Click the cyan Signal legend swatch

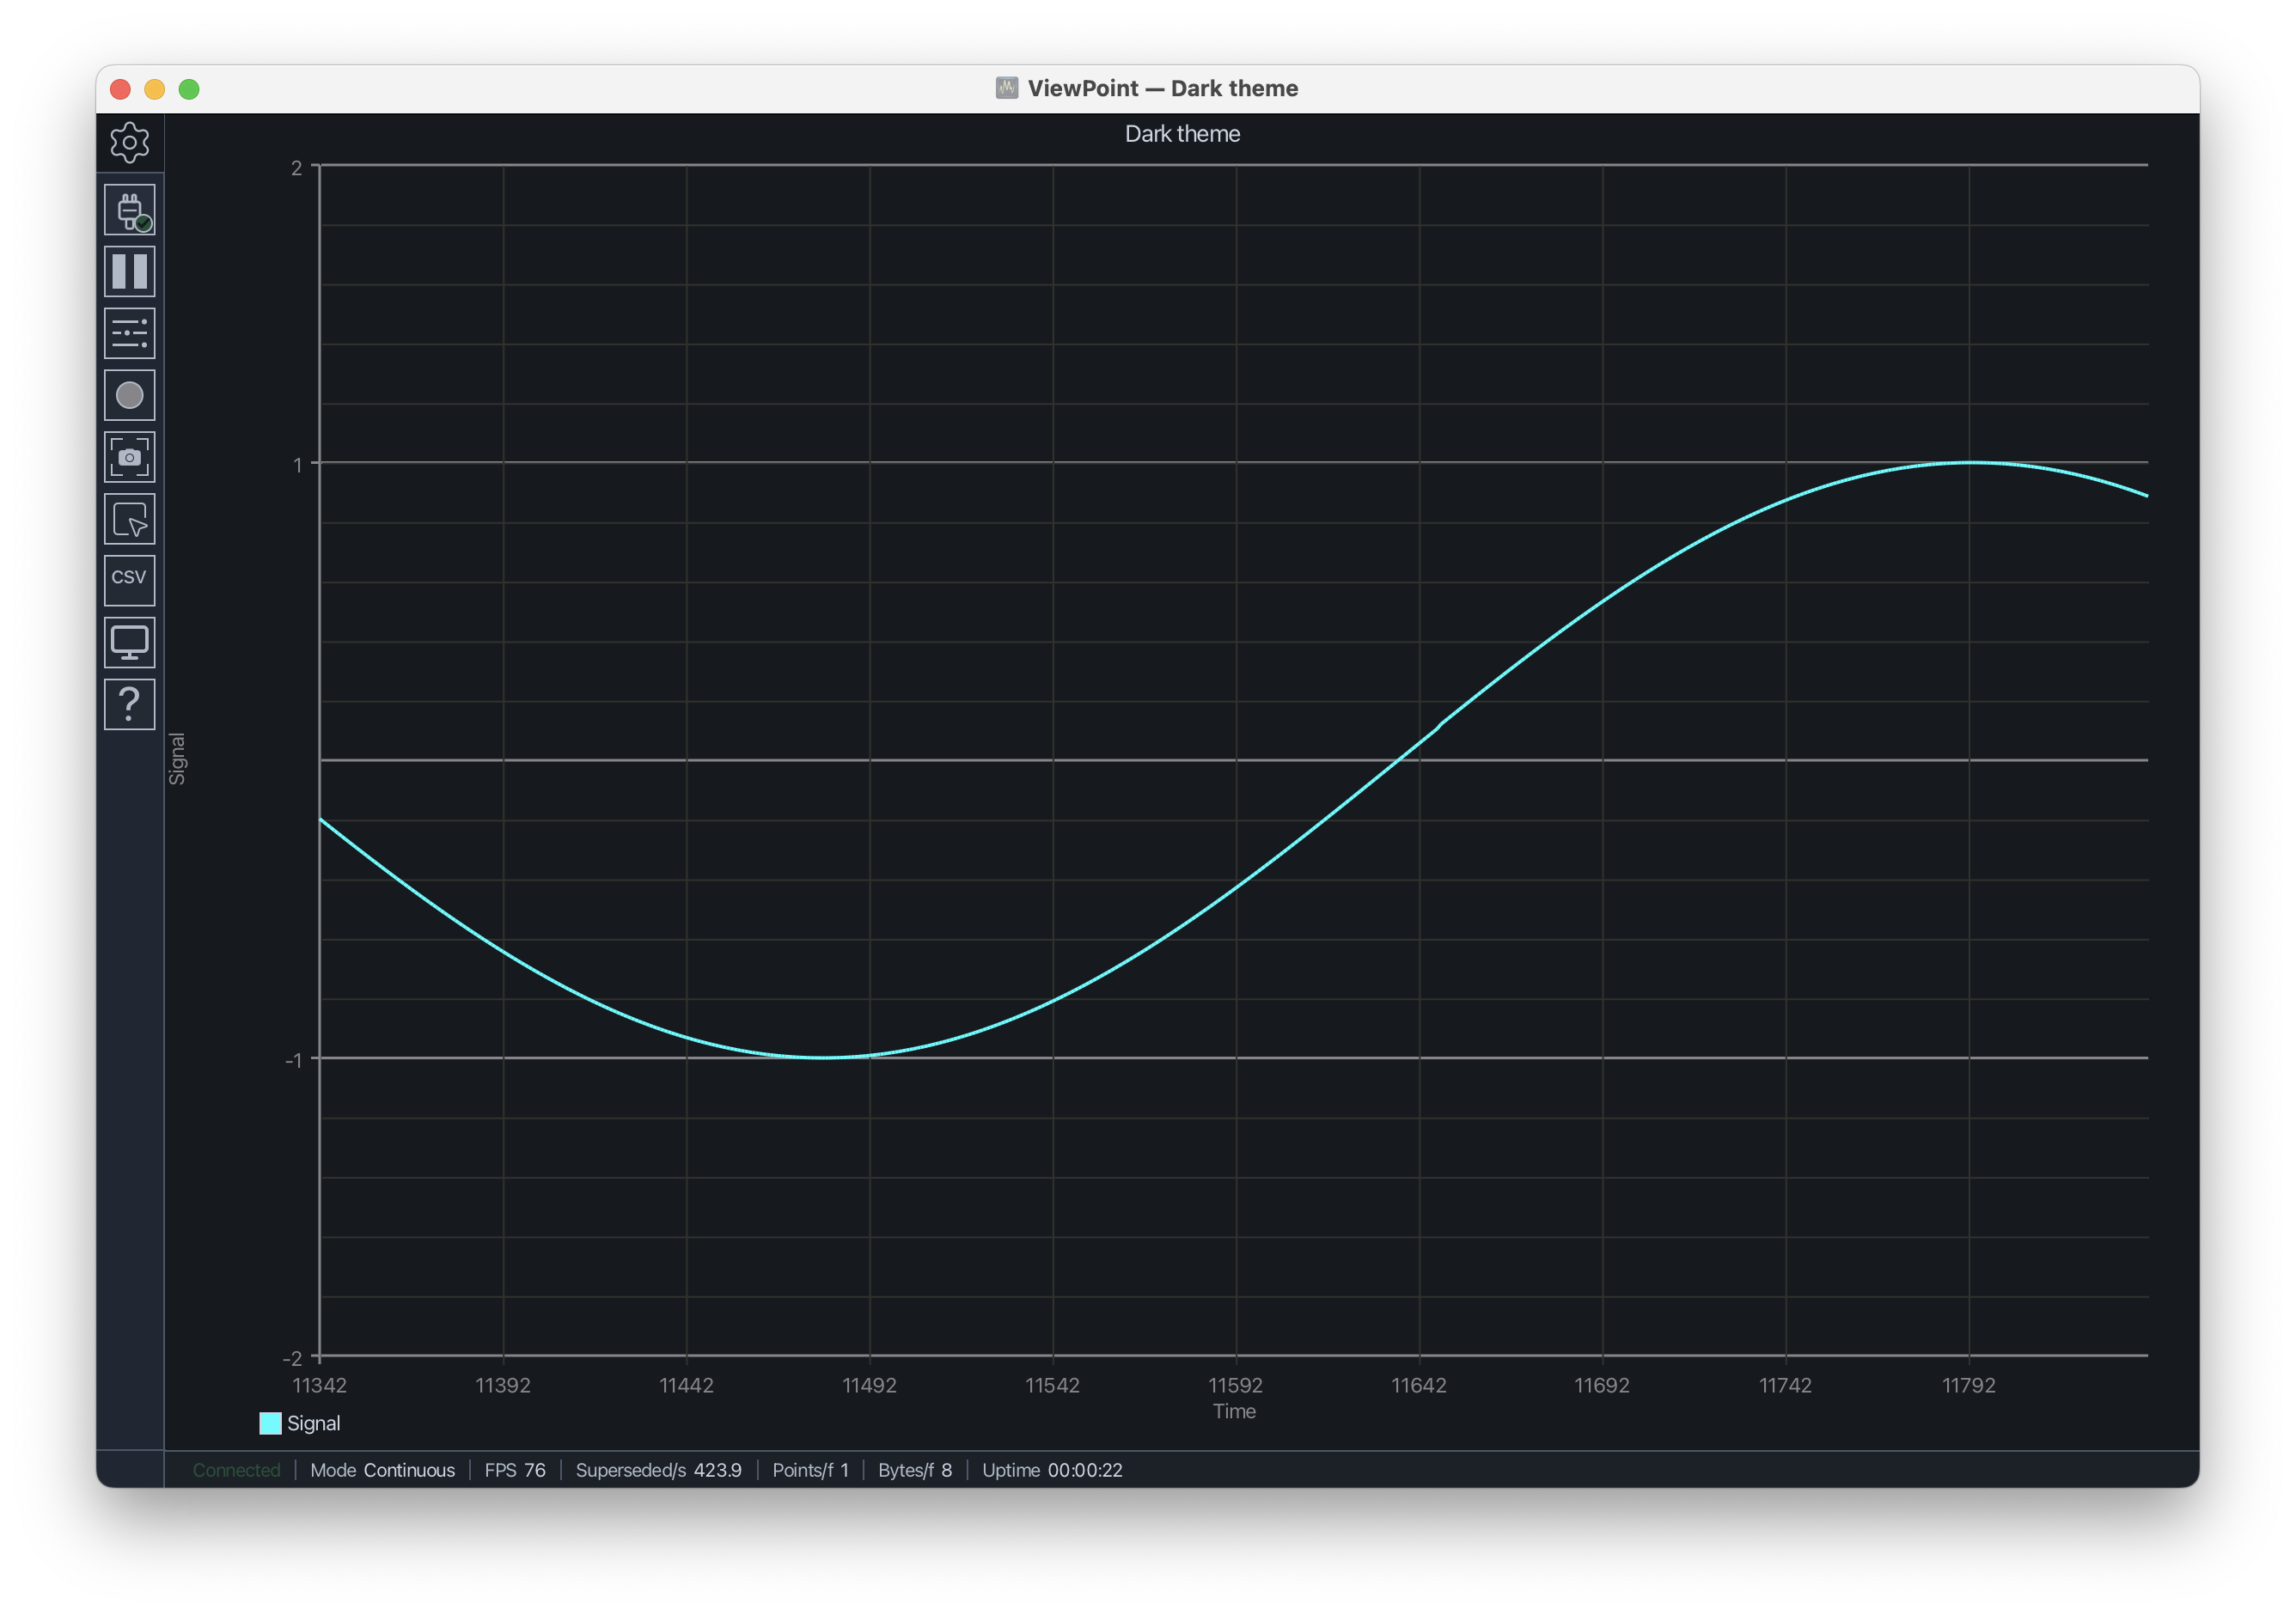click(270, 1424)
